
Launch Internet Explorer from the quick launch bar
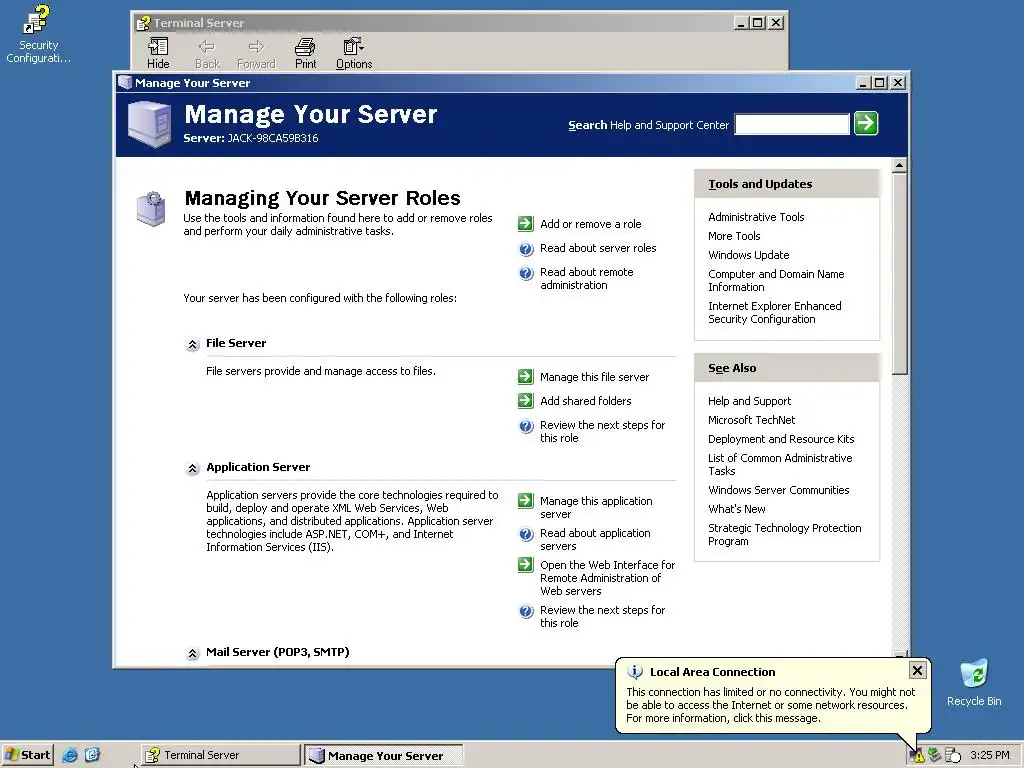click(x=70, y=755)
